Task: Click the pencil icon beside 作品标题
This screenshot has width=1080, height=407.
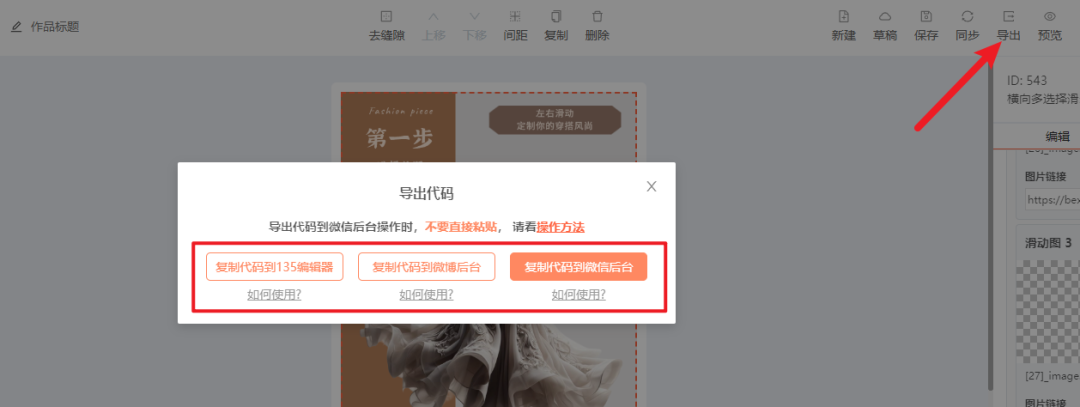Action: point(17,28)
